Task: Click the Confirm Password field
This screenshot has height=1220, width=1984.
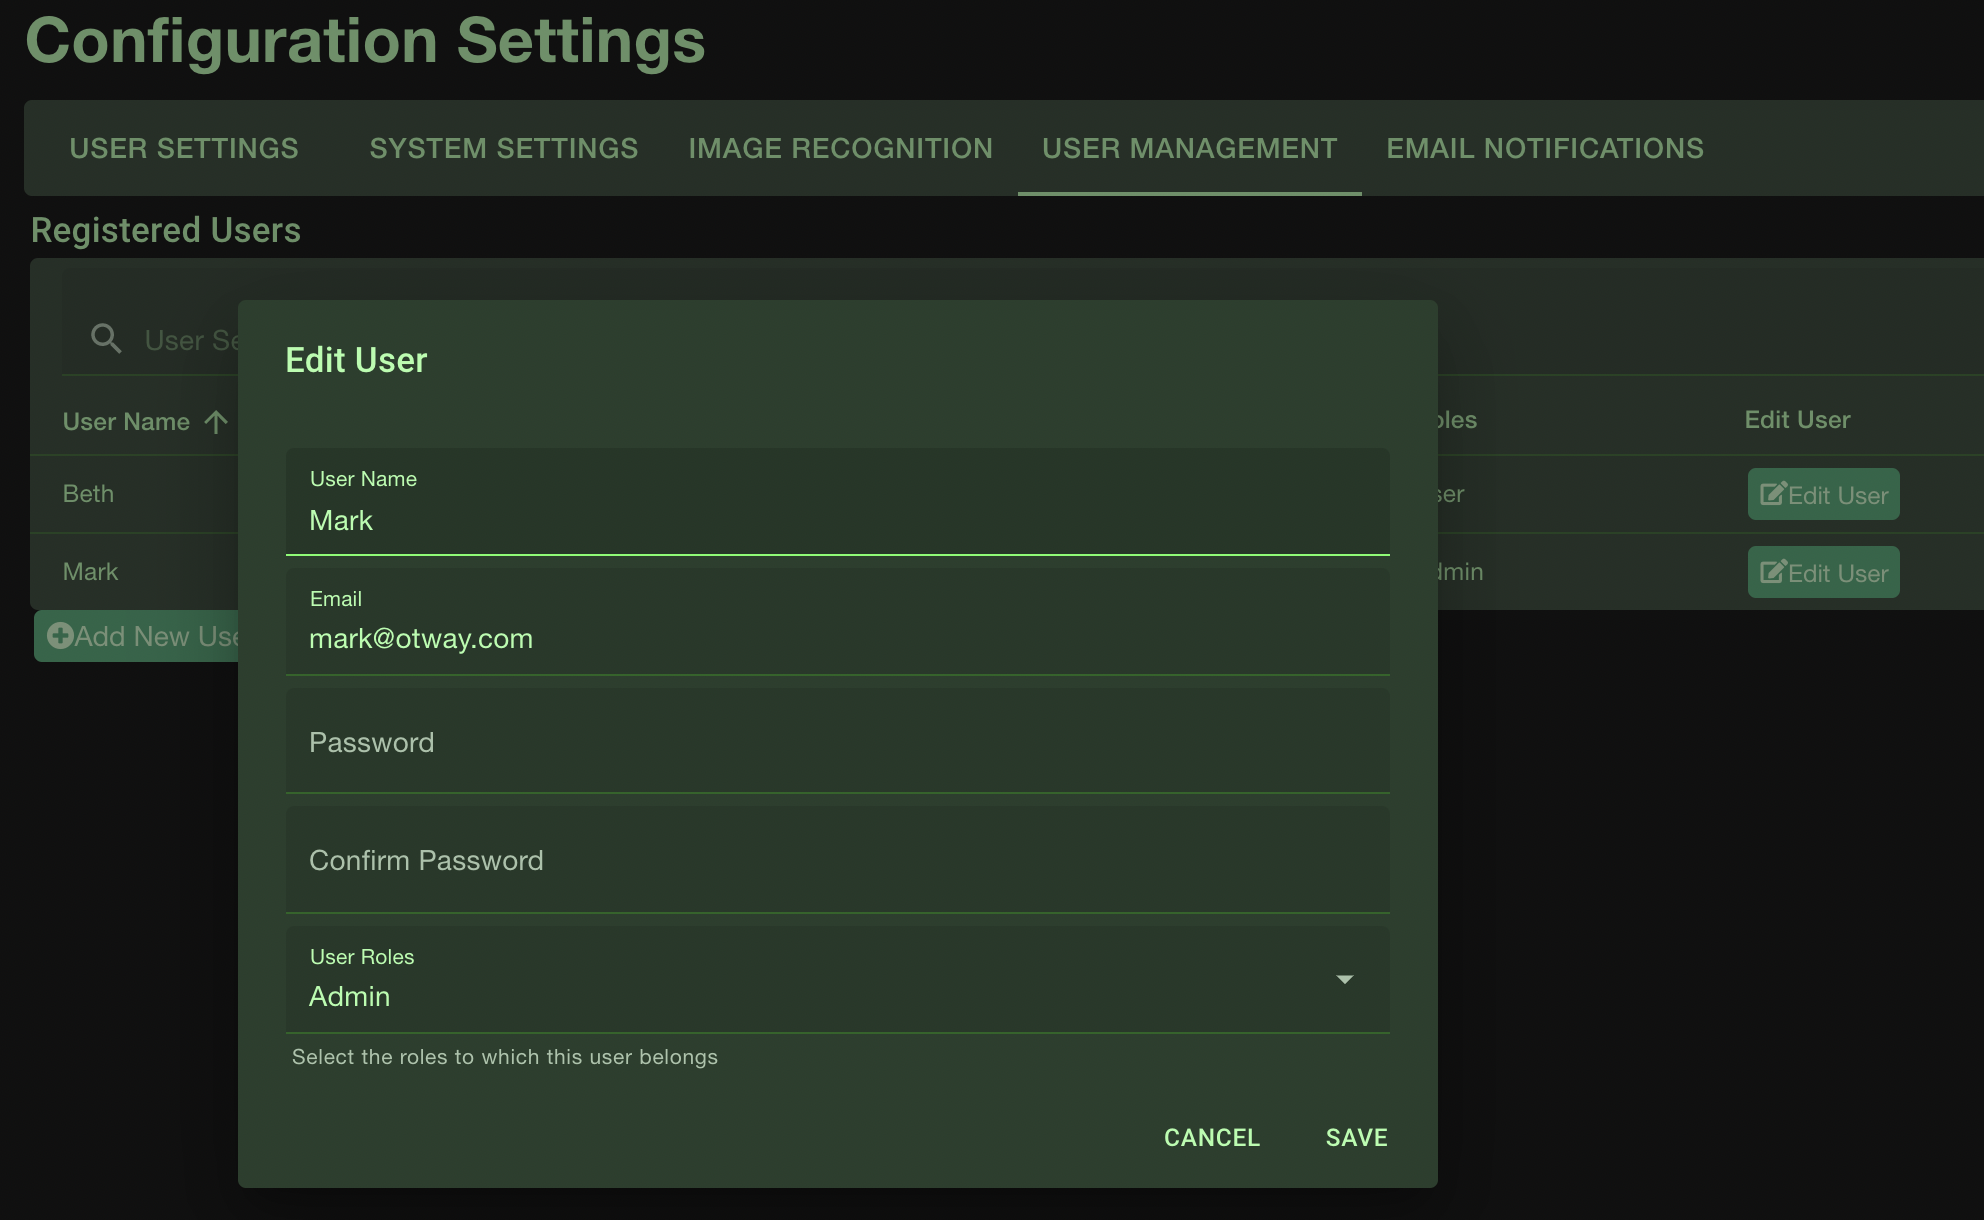Action: click(837, 860)
